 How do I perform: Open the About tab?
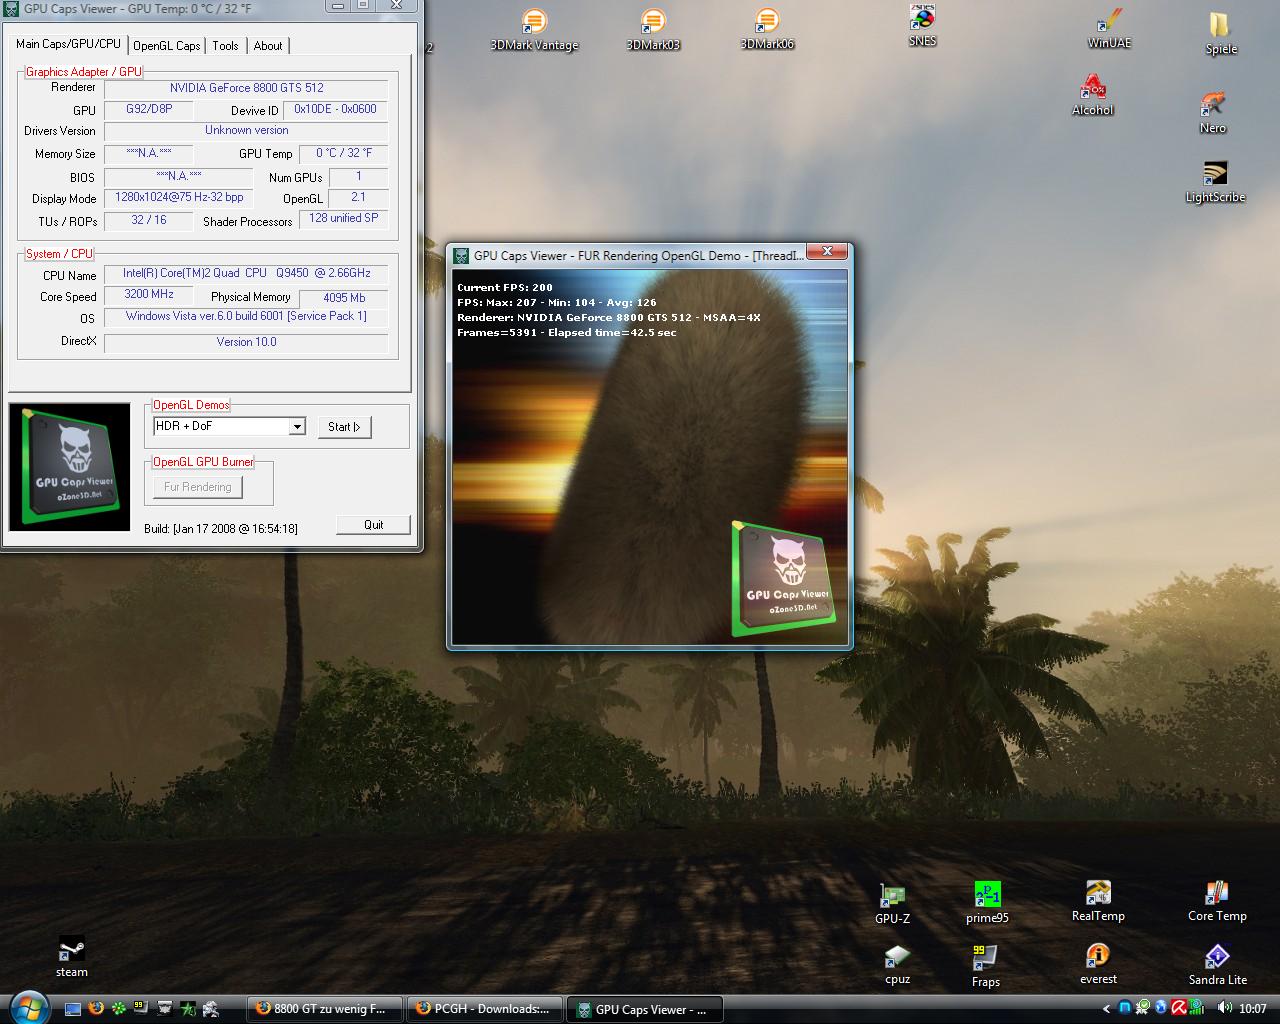tap(268, 46)
